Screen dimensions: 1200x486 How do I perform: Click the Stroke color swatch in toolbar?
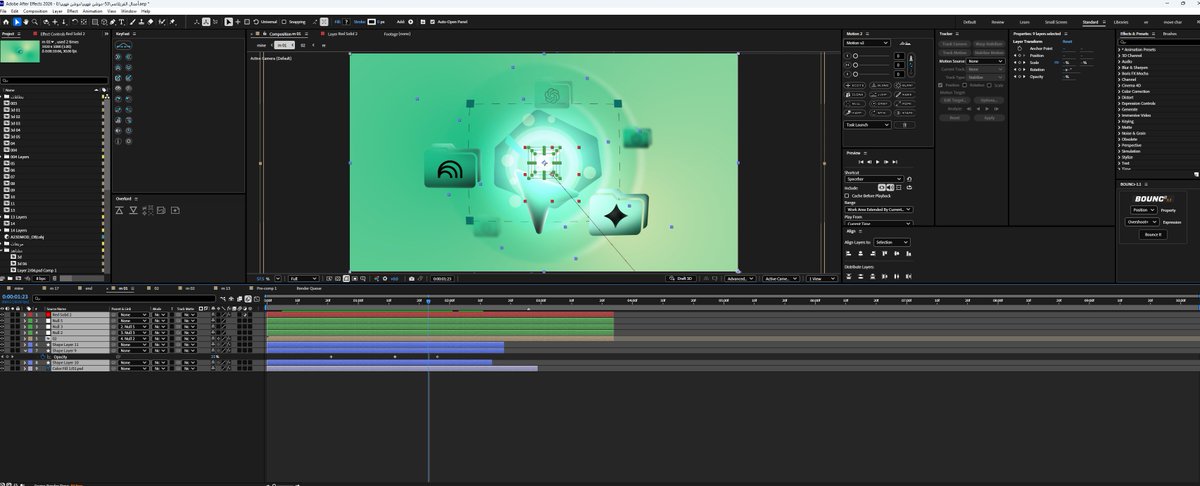(x=374, y=21)
